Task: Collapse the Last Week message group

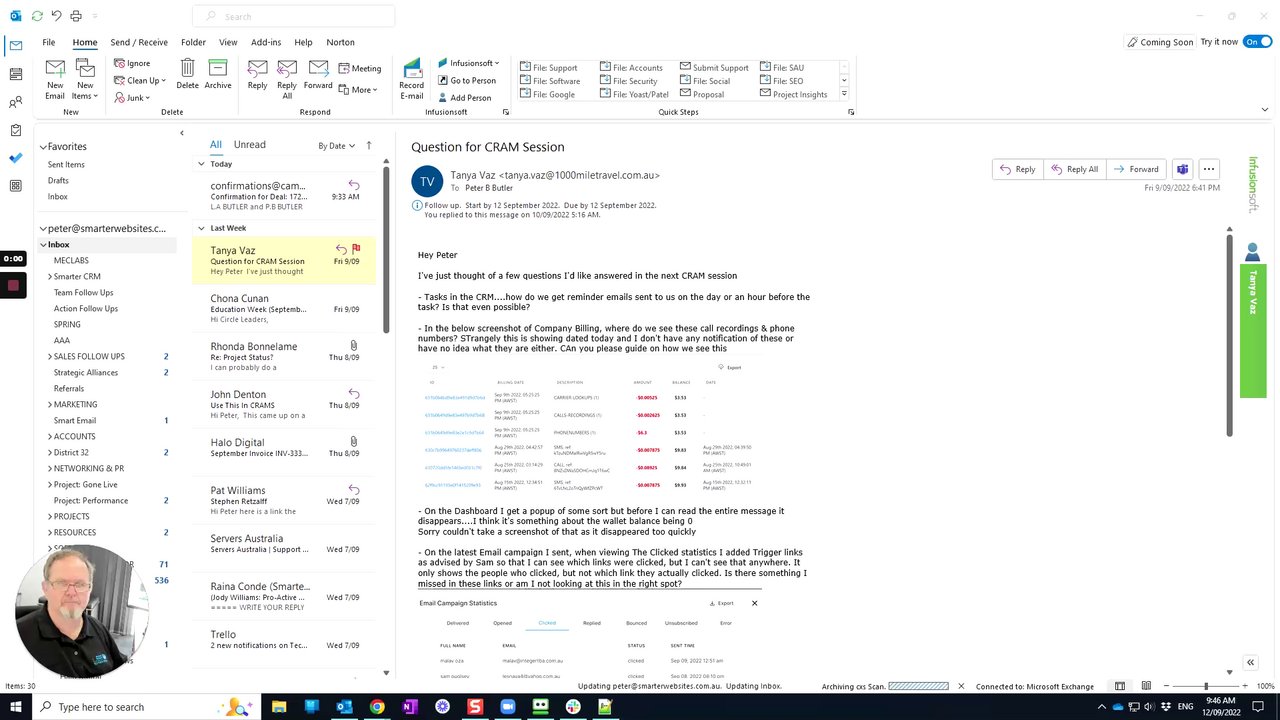Action: tap(202, 228)
